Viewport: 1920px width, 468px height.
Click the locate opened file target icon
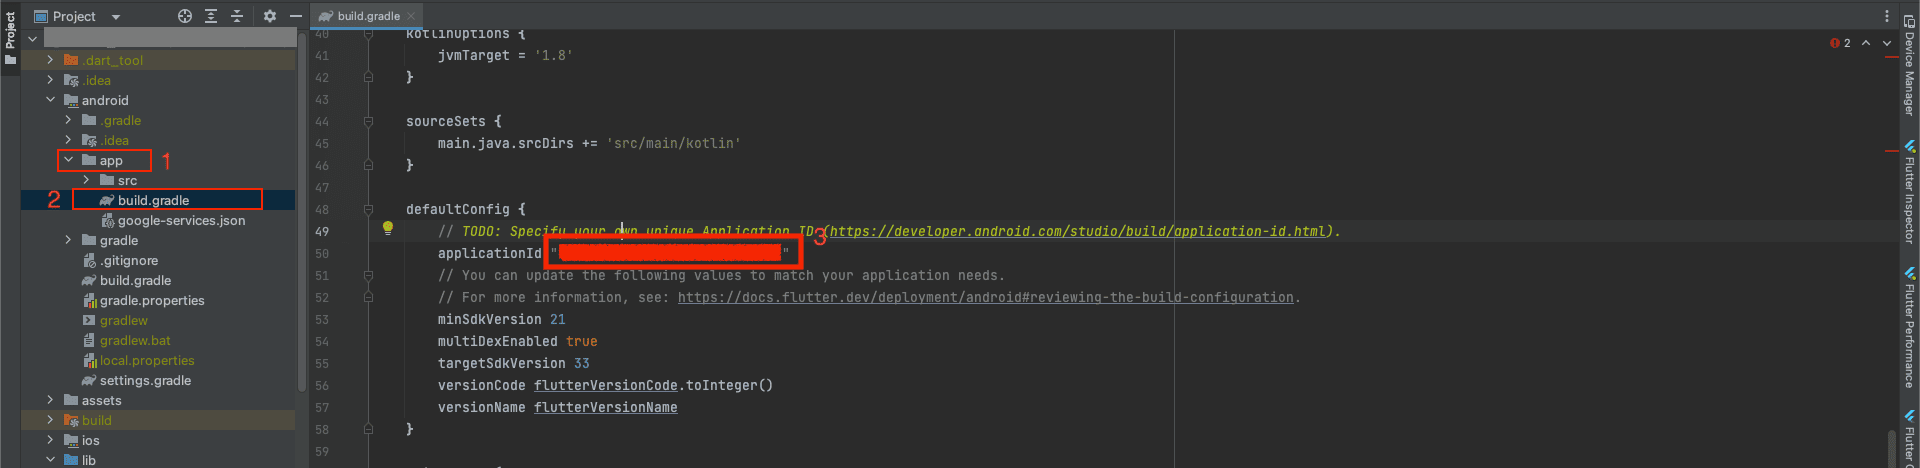185,16
